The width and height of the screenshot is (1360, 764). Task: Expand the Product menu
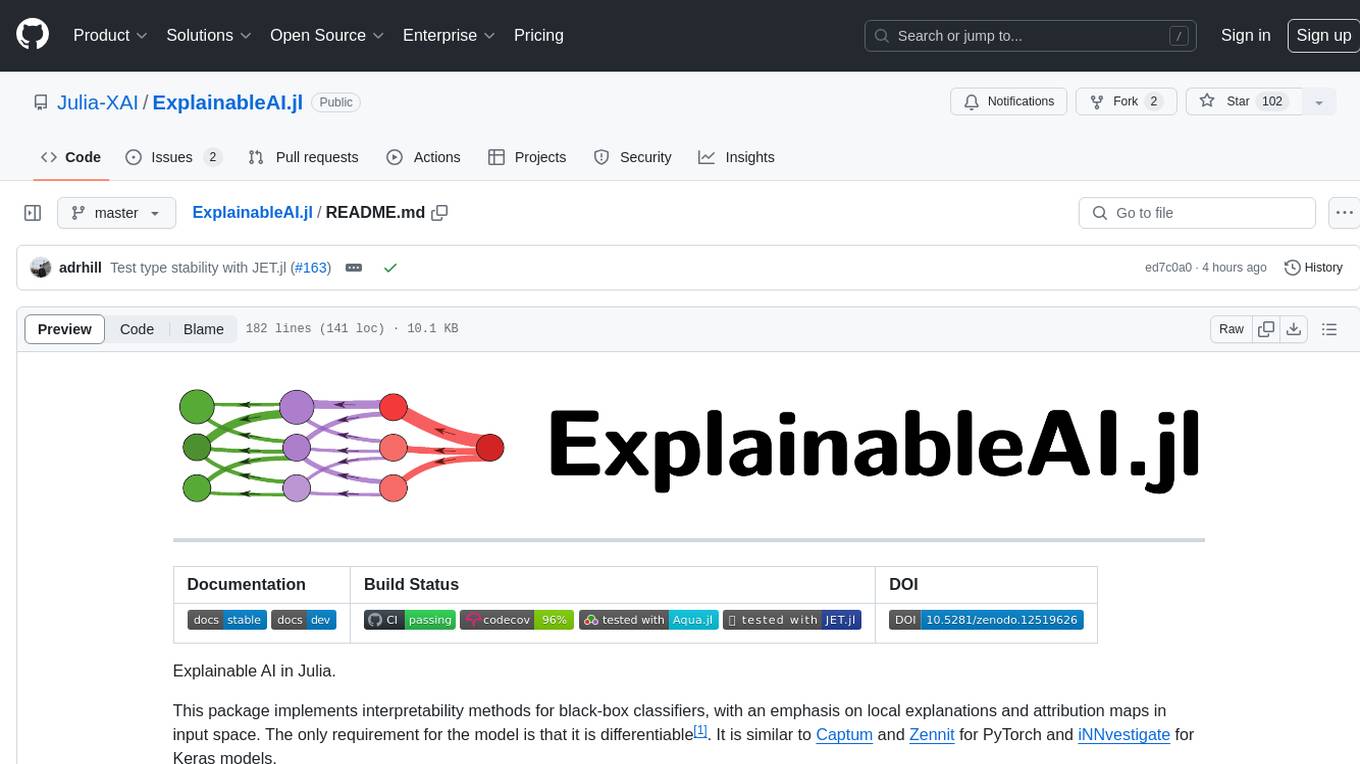click(x=110, y=35)
